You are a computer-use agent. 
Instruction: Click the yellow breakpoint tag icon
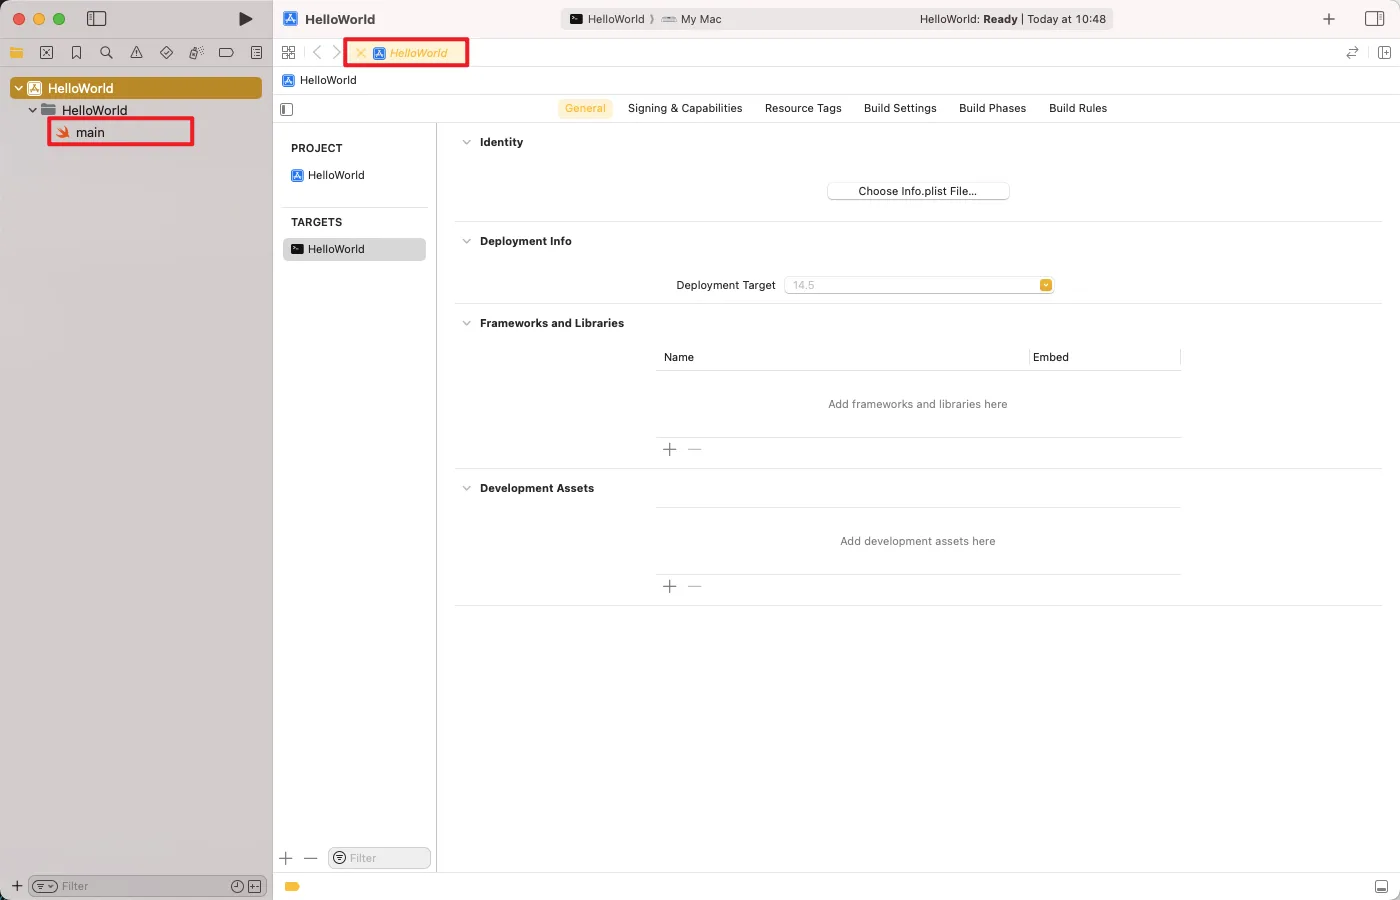click(x=292, y=886)
